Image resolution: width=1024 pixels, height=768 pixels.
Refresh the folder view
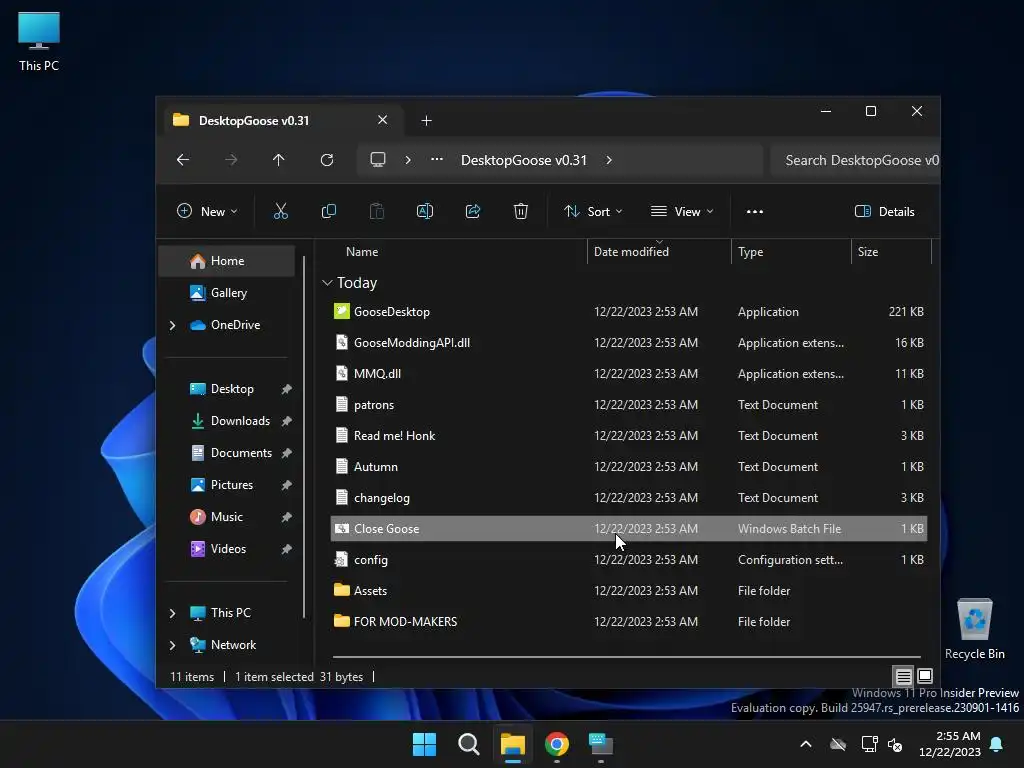click(x=327, y=160)
